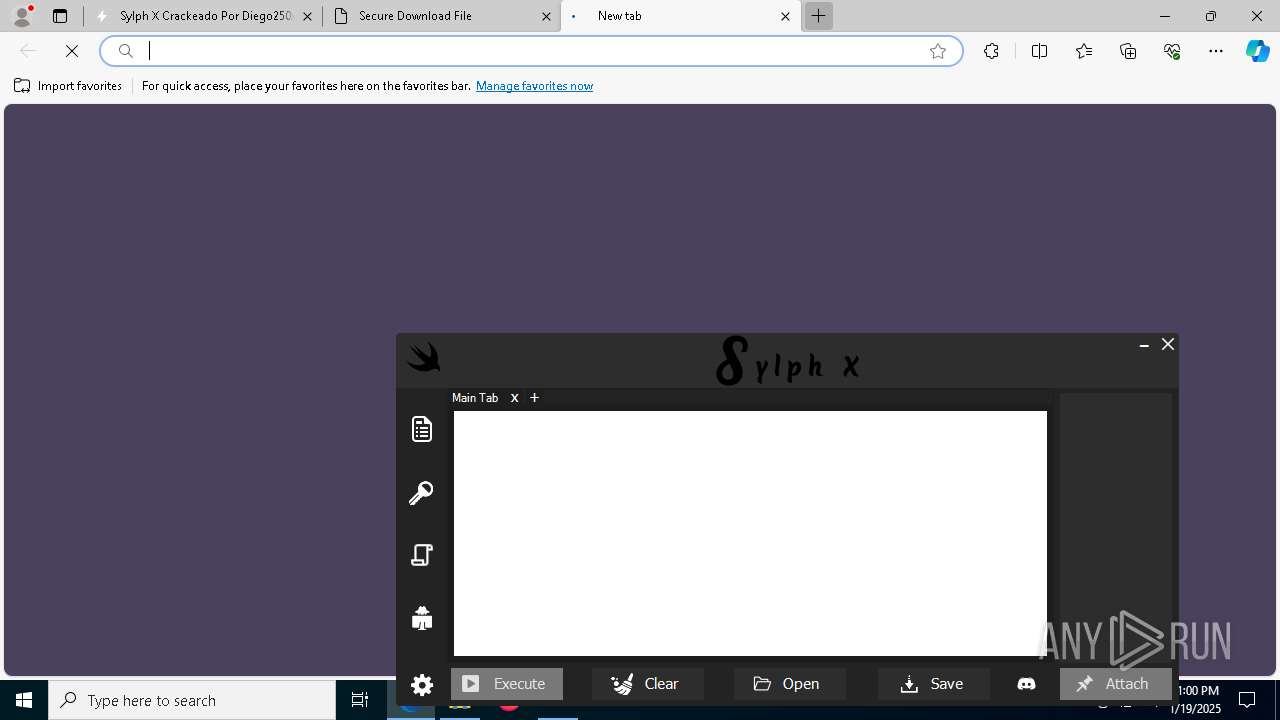Attach Sylph X to the game
1280x720 pixels.
1116,684
